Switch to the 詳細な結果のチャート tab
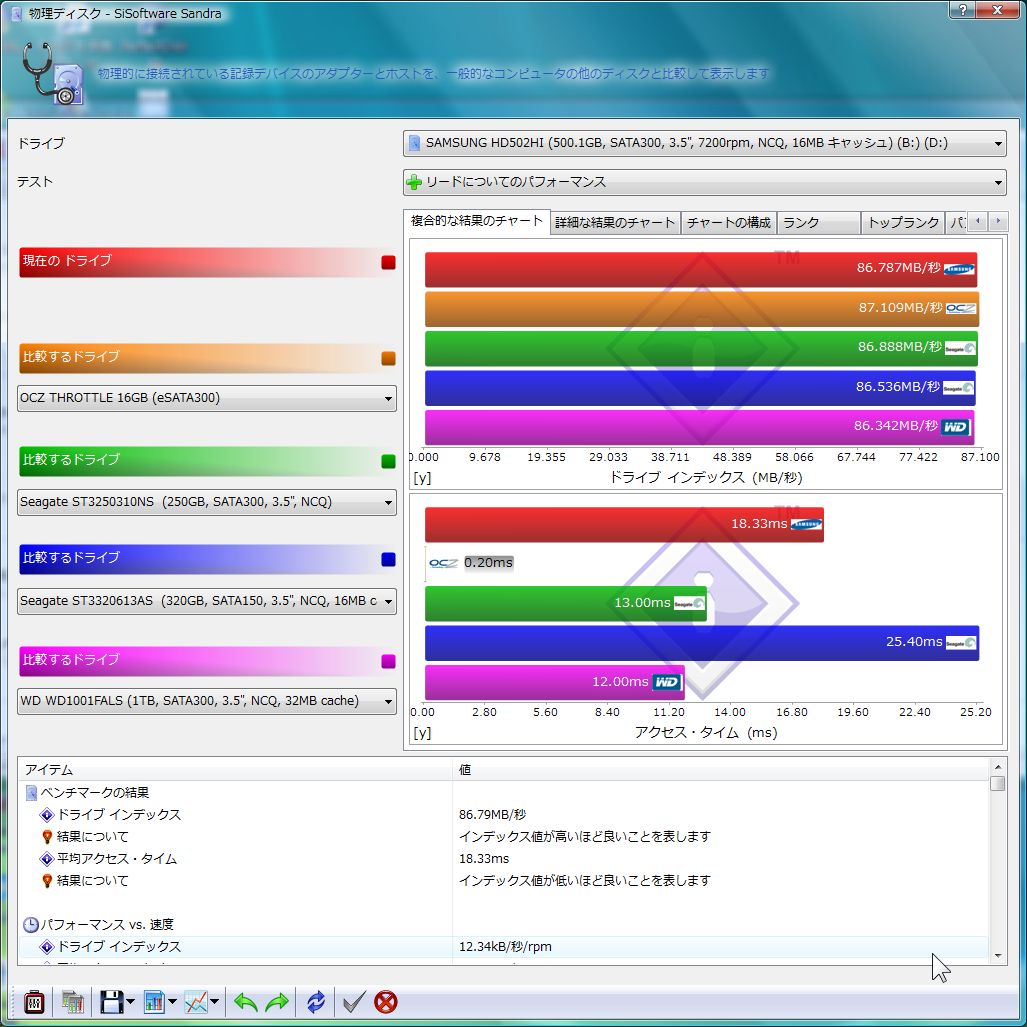The image size is (1027, 1027). [x=614, y=223]
